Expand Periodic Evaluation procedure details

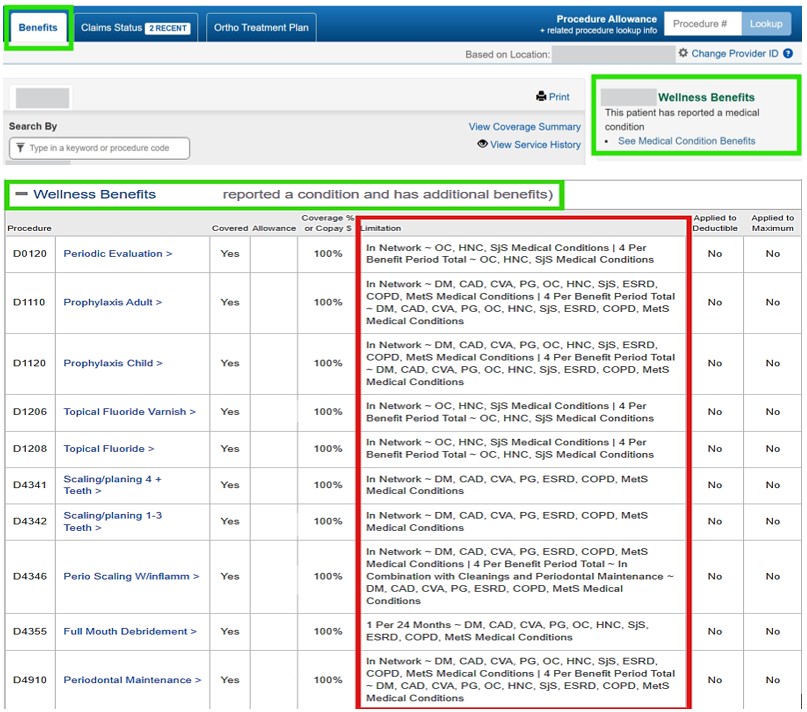pyautogui.click(x=117, y=254)
